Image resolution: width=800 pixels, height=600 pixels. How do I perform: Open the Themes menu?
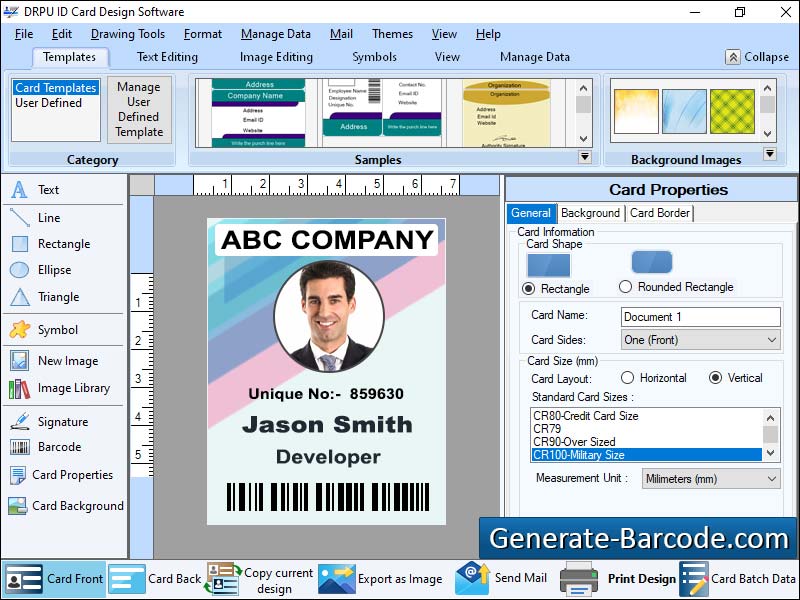pos(391,33)
